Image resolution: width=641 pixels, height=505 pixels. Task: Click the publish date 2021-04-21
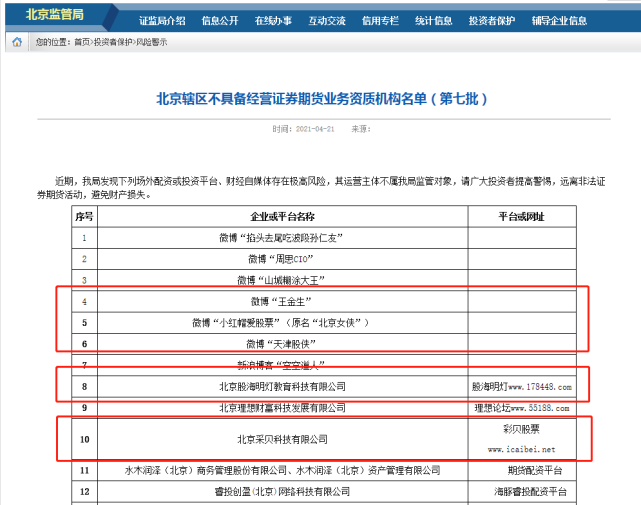coord(315,129)
